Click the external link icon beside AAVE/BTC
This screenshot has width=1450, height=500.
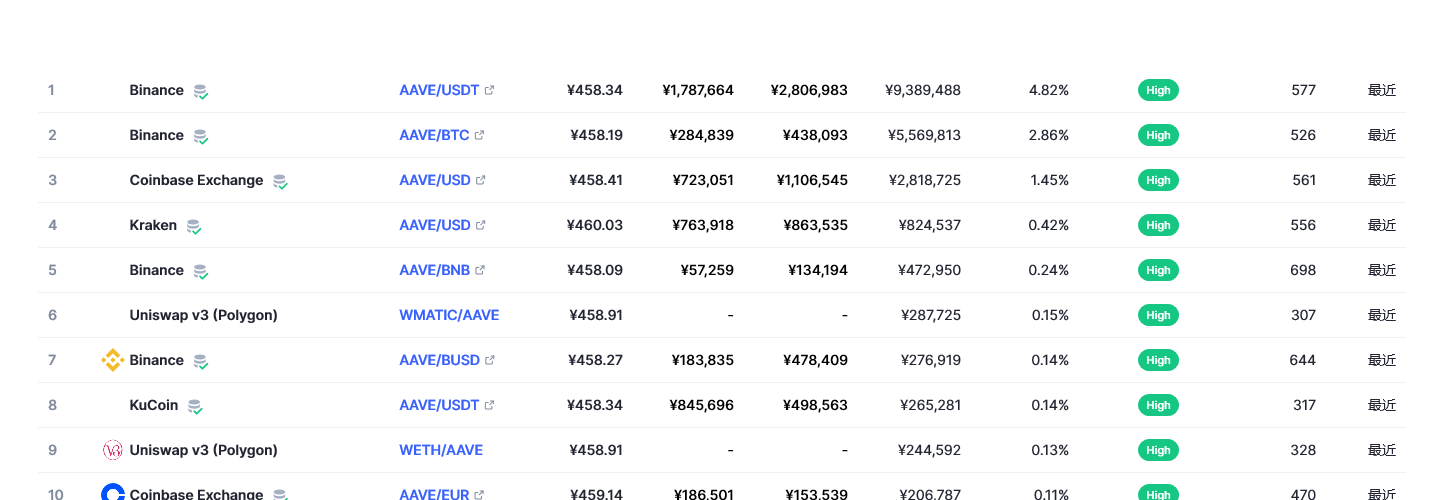[480, 135]
